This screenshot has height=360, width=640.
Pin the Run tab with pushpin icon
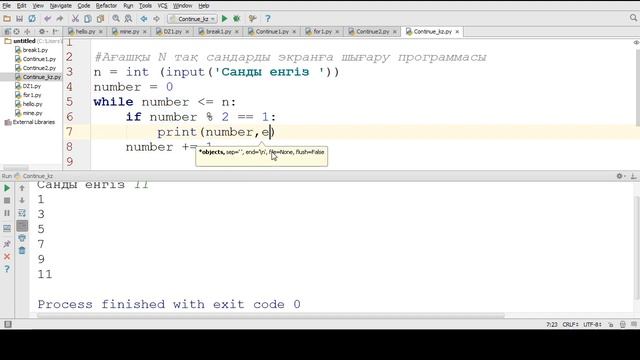tap(7, 244)
